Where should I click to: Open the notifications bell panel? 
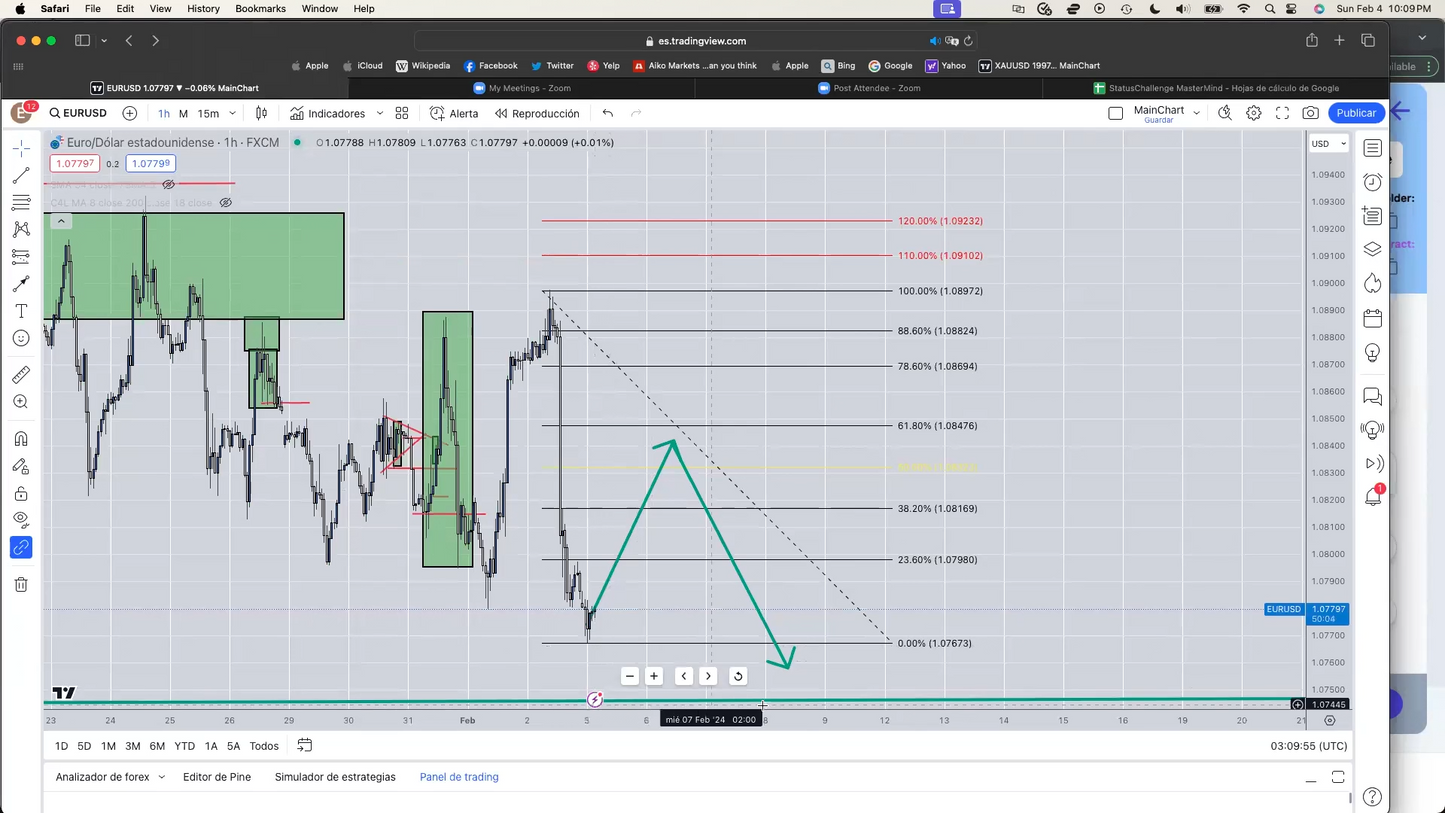[1373, 496]
